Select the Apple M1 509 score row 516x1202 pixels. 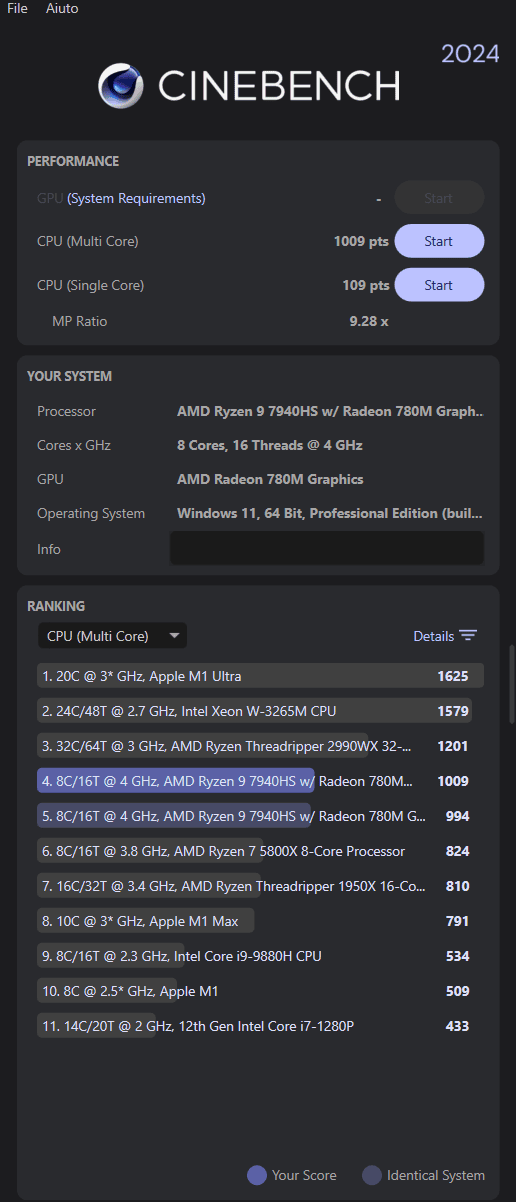[x=260, y=991]
